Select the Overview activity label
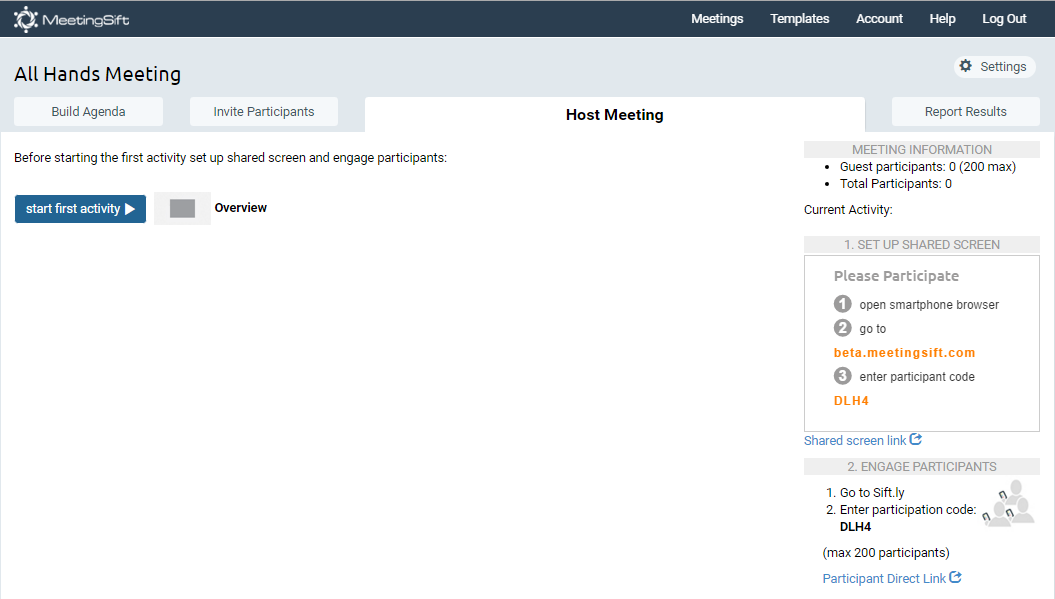Viewport: 1055px width, 599px height. [241, 208]
